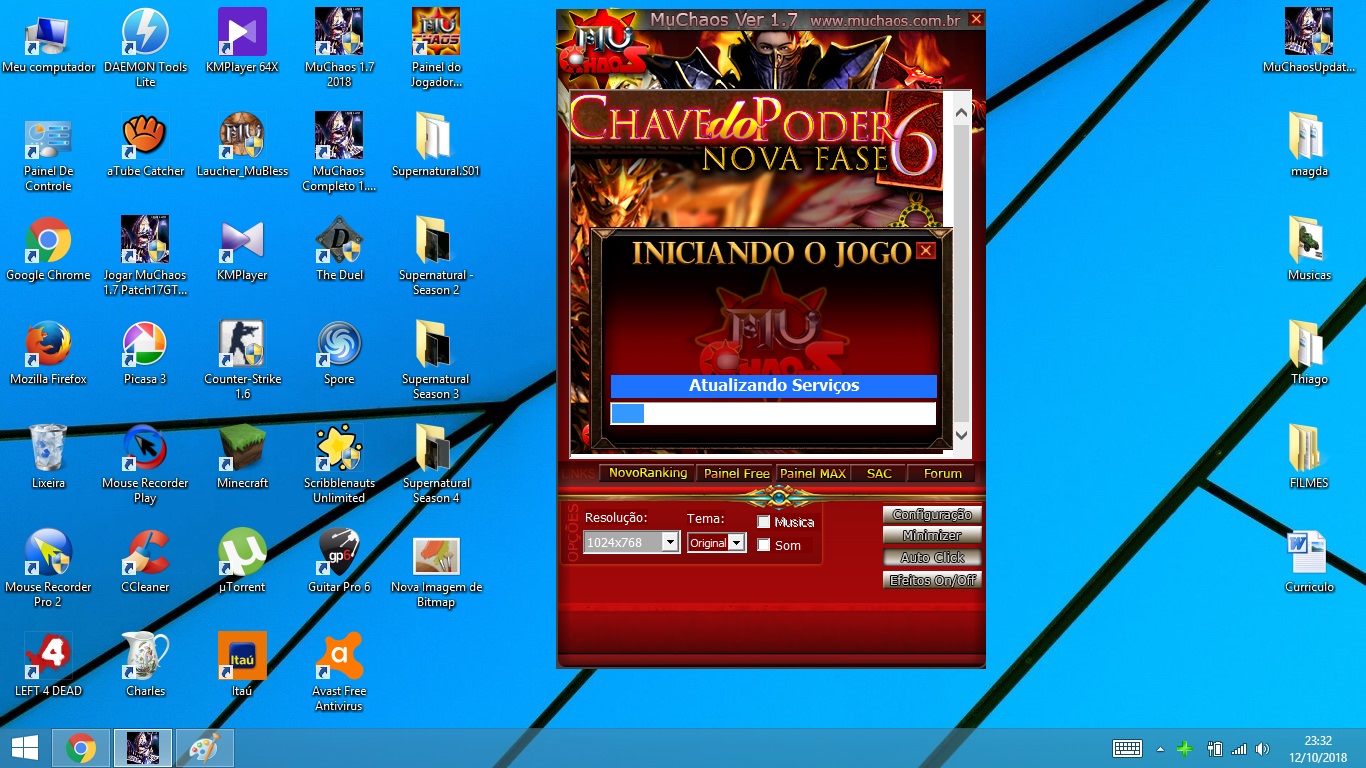Open magda folder on desktop

[1309, 146]
